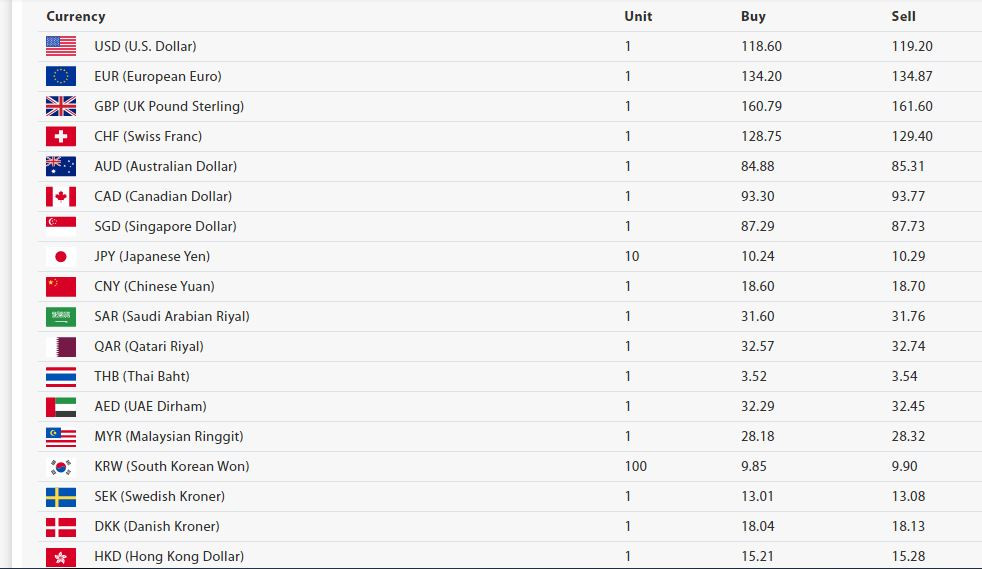Click the Buy column header
Image resolution: width=982 pixels, height=569 pixels.
tap(753, 16)
